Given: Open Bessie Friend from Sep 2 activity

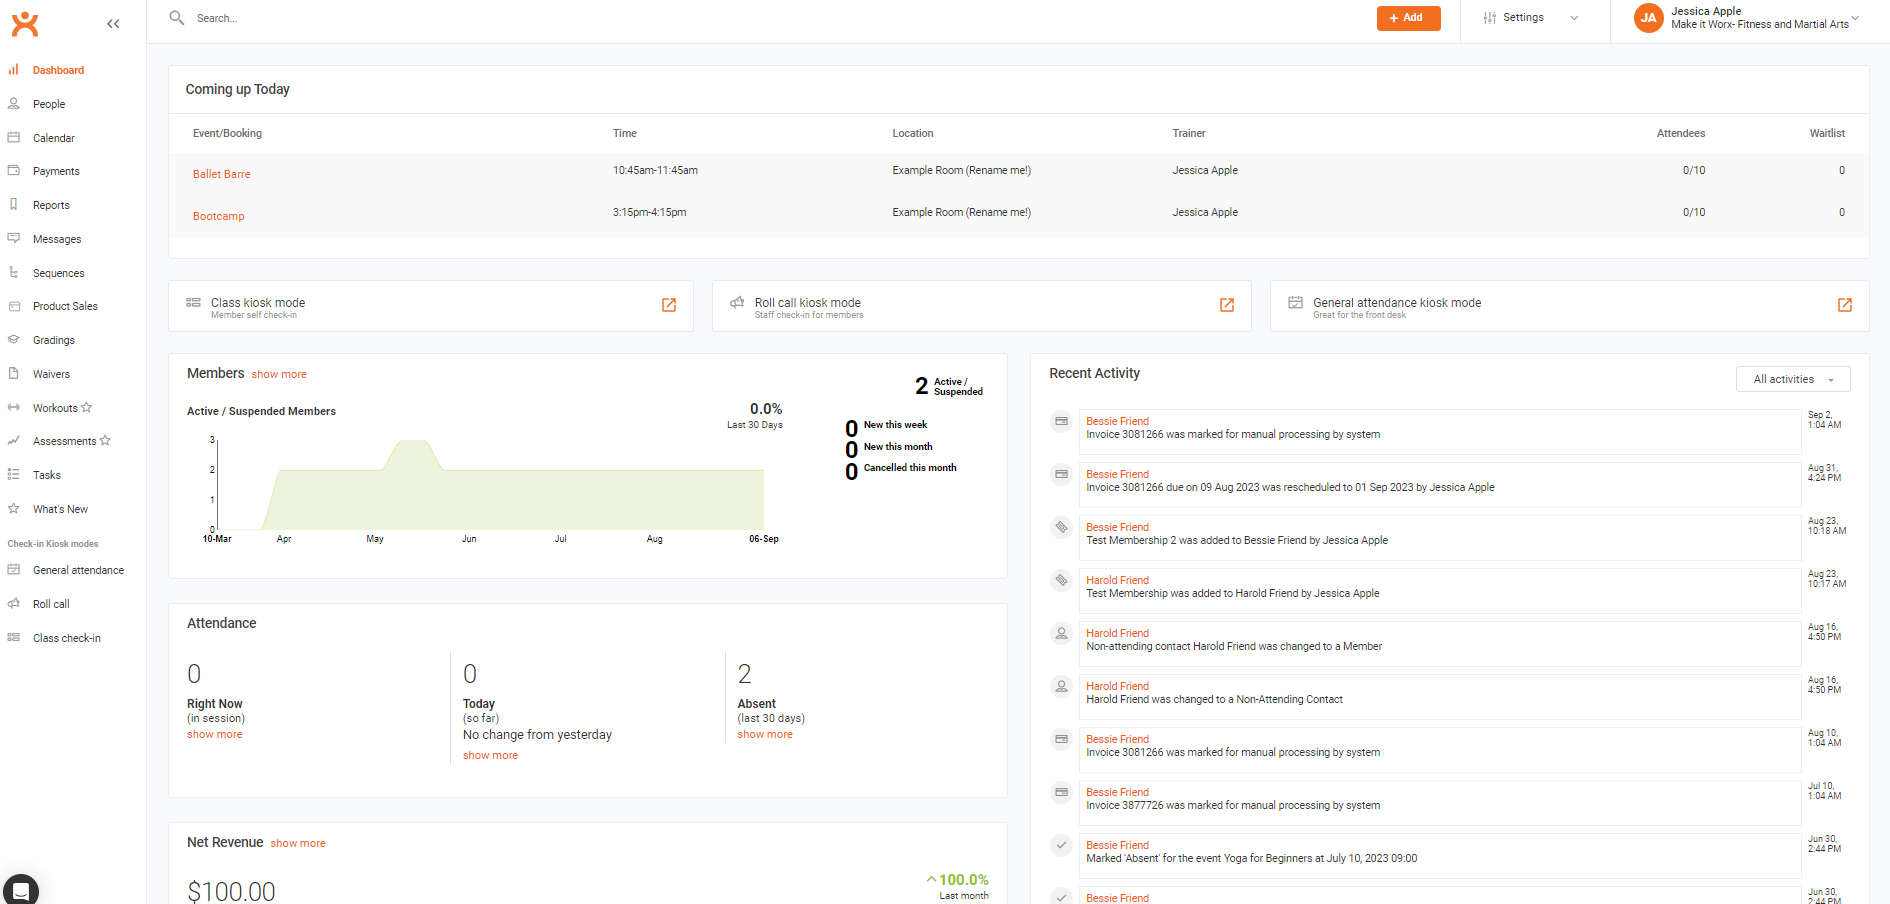Looking at the screenshot, I should 1117,421.
